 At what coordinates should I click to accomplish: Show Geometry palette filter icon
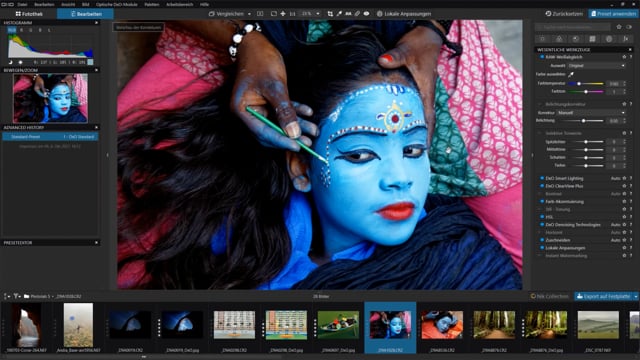coord(592,39)
